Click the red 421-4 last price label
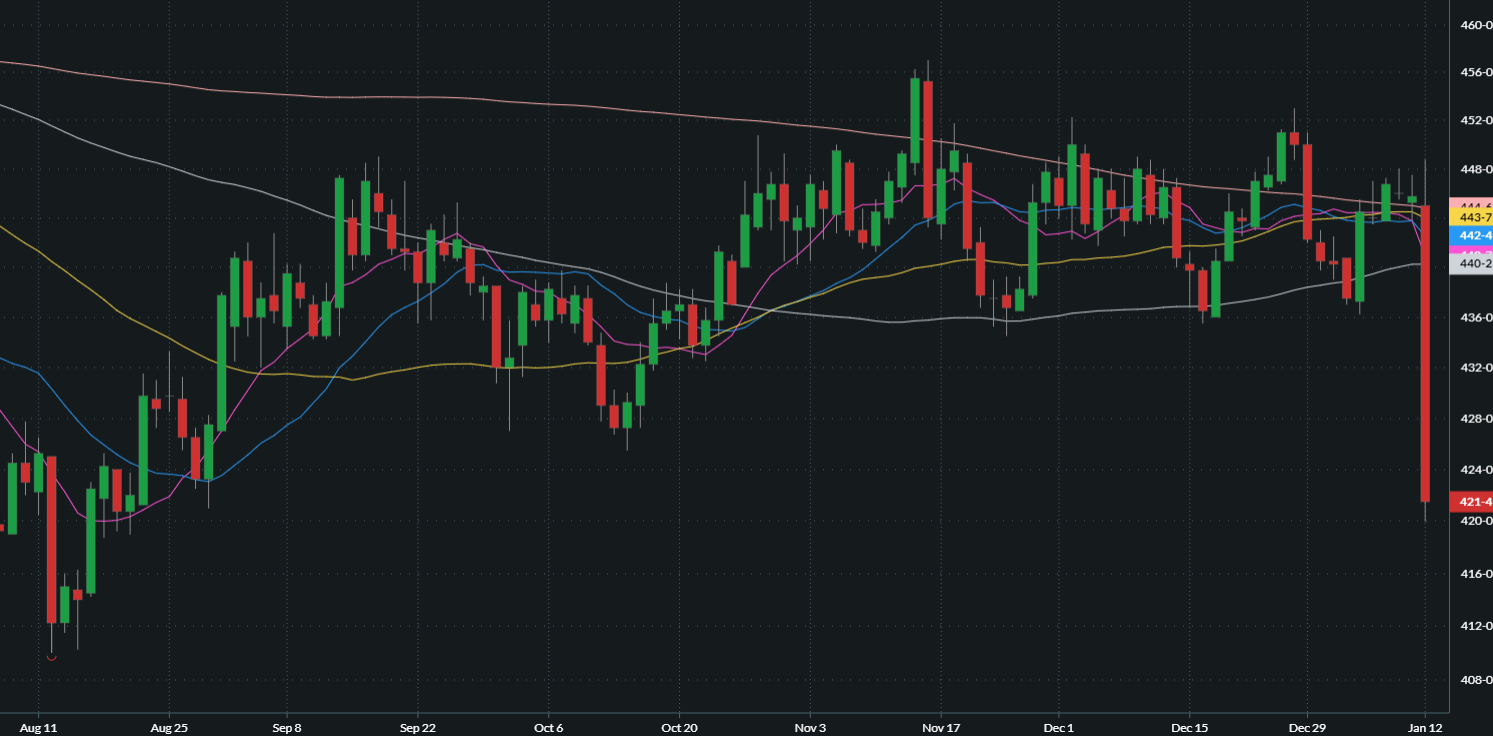1493x736 pixels. tap(1471, 501)
